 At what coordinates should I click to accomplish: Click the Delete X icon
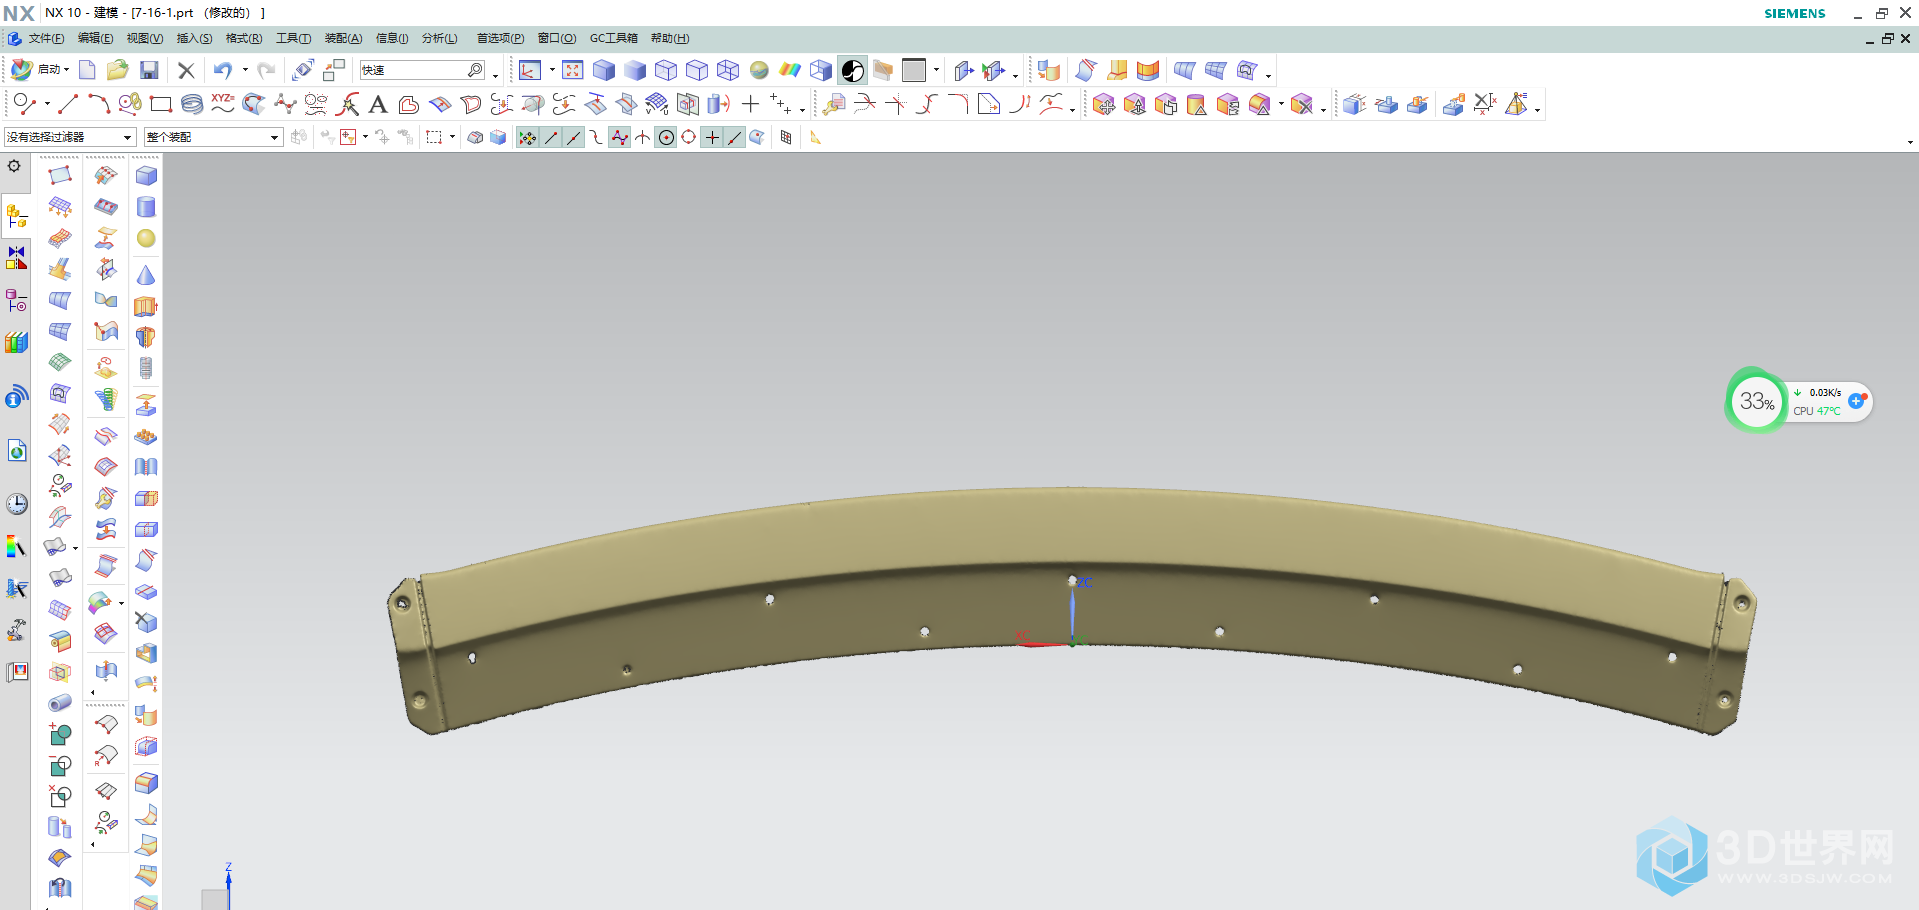(x=186, y=70)
